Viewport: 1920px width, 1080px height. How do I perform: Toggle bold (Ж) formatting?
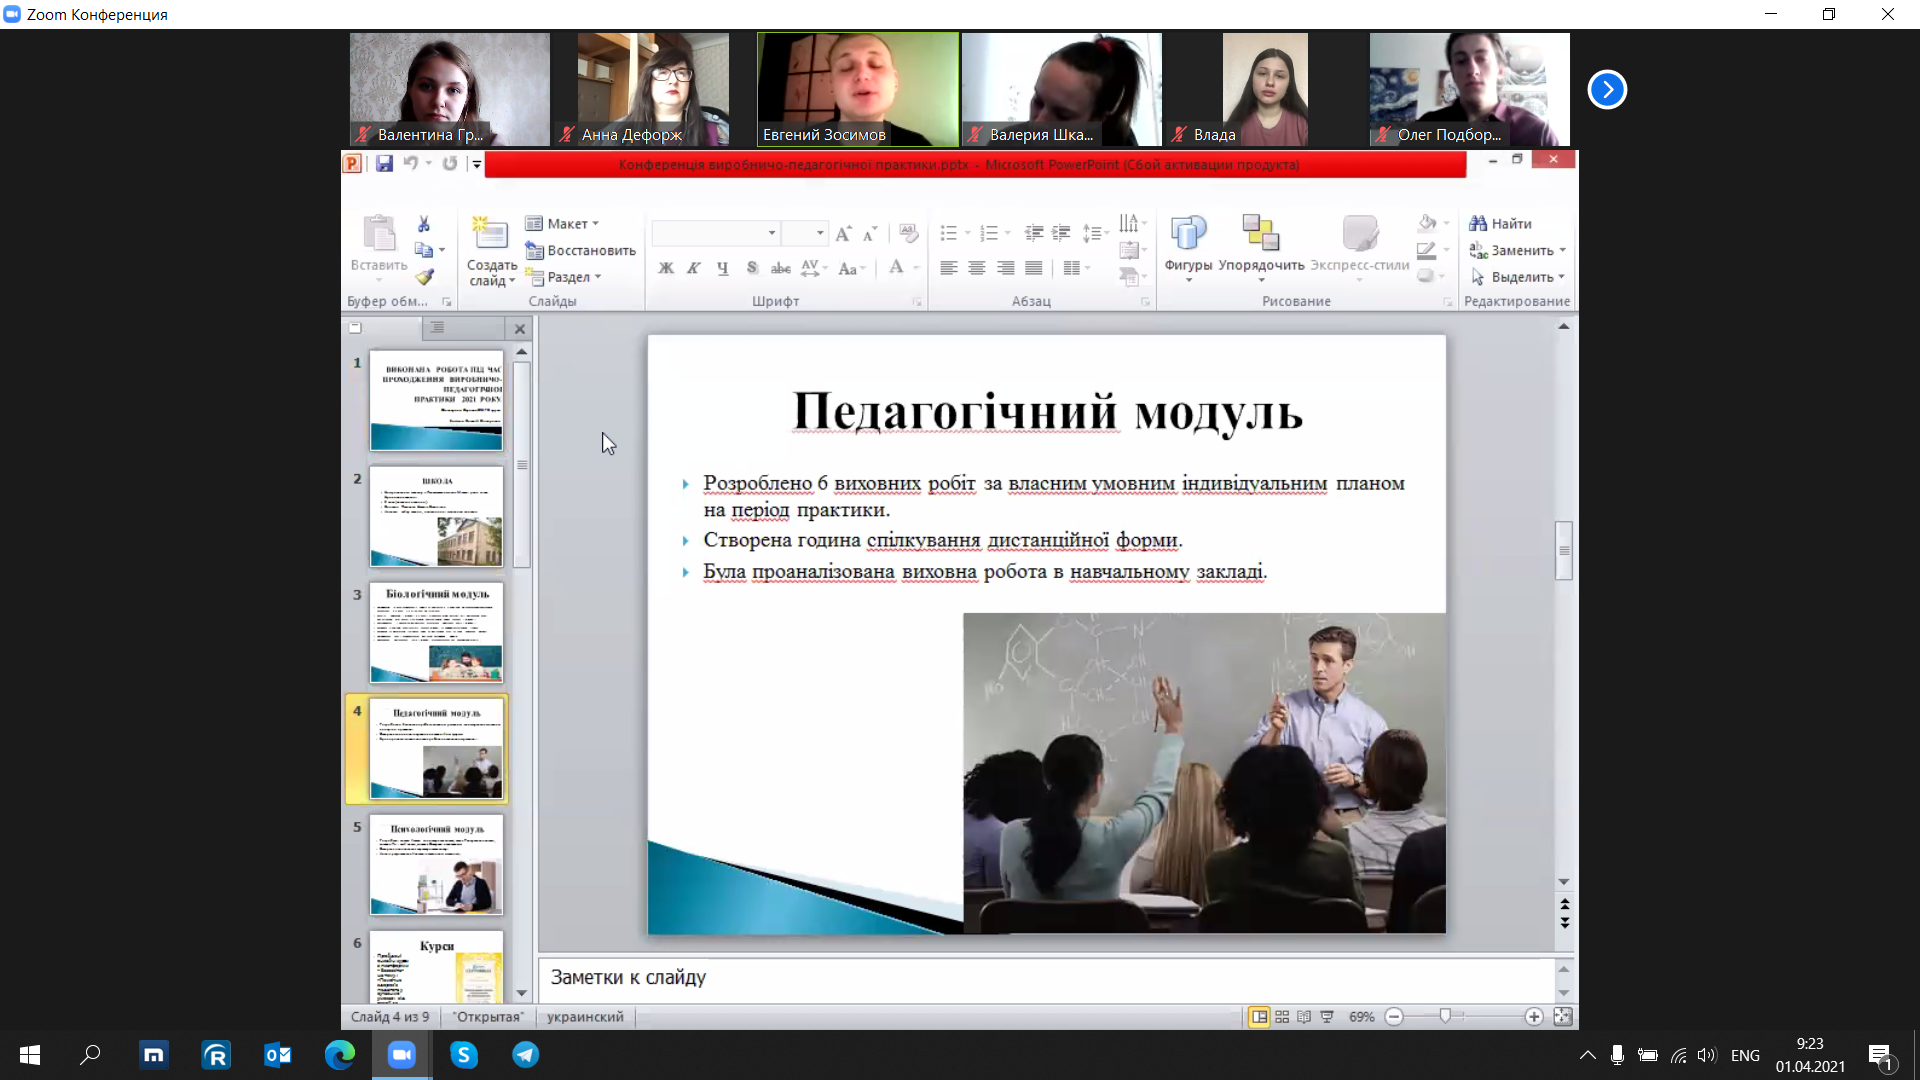[x=666, y=268]
